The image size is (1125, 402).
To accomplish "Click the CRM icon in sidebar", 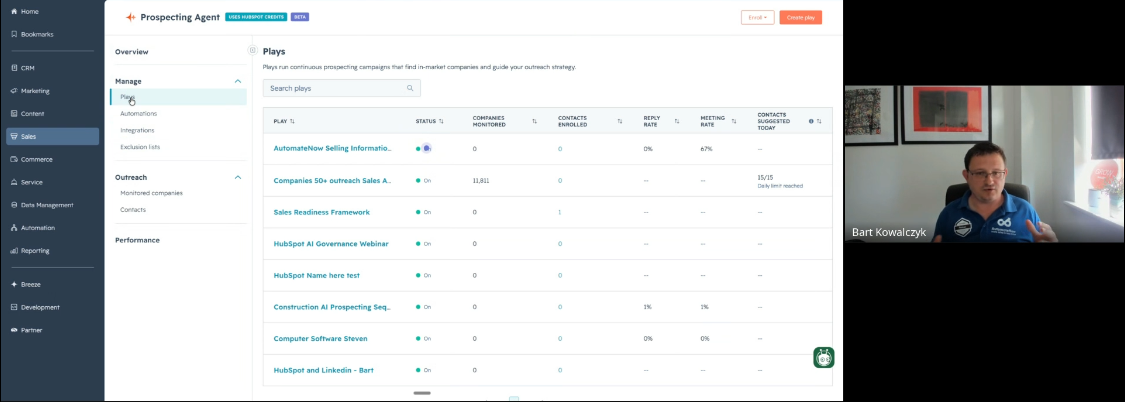I will (14, 68).
